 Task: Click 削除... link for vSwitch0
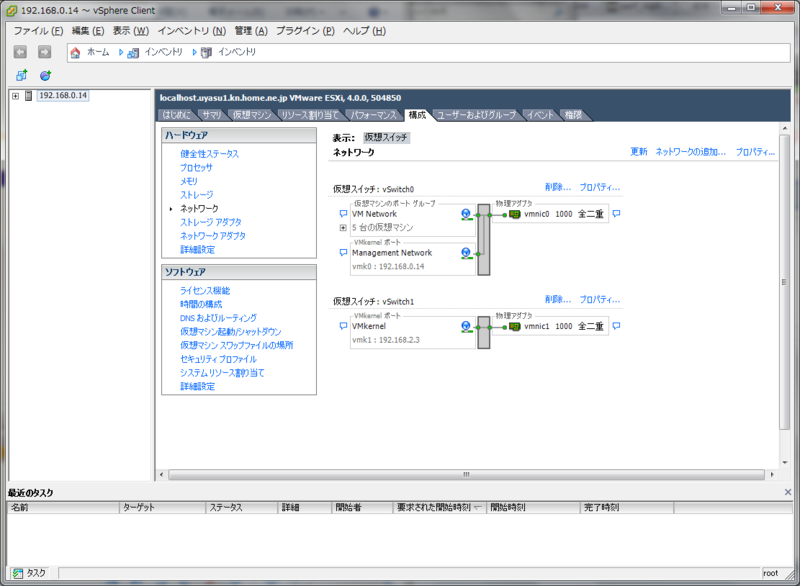coord(558,187)
